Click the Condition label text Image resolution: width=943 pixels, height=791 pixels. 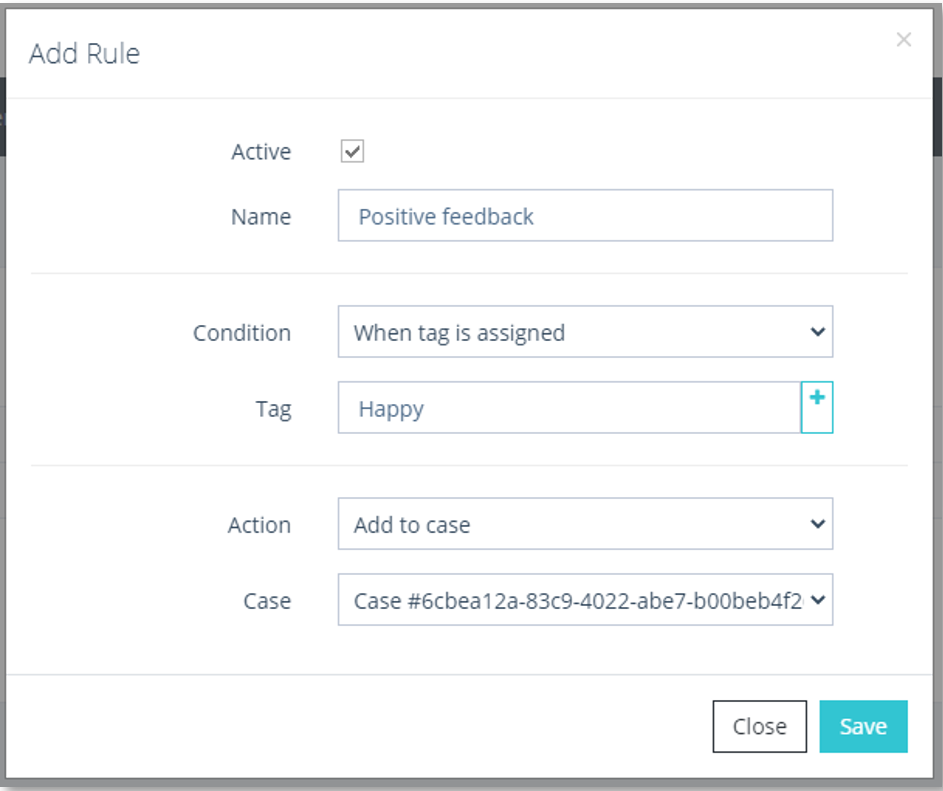(x=242, y=333)
